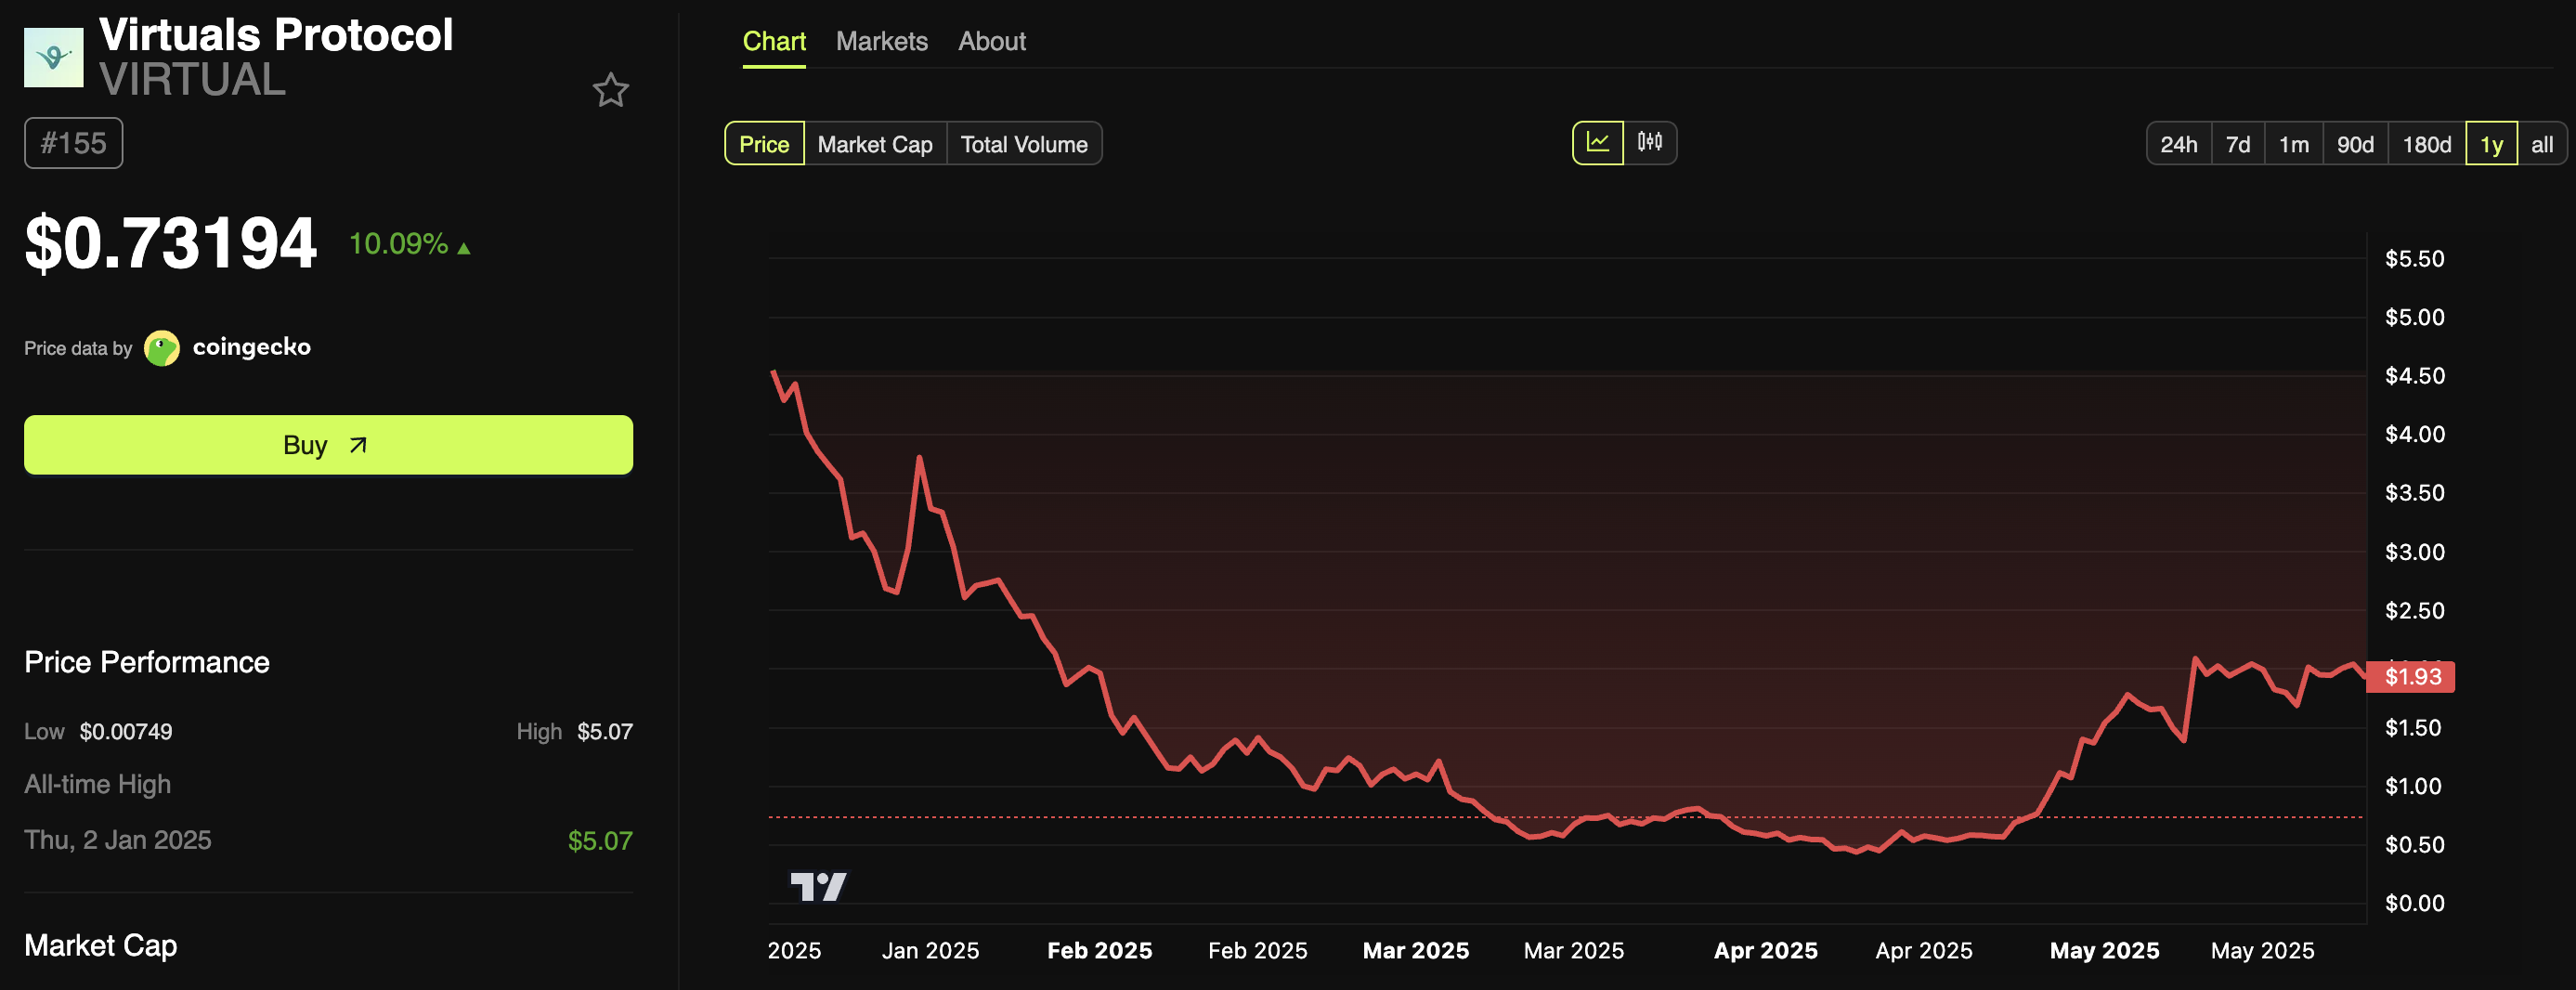
Task: Click the #155 rank badge
Action: click(73, 143)
